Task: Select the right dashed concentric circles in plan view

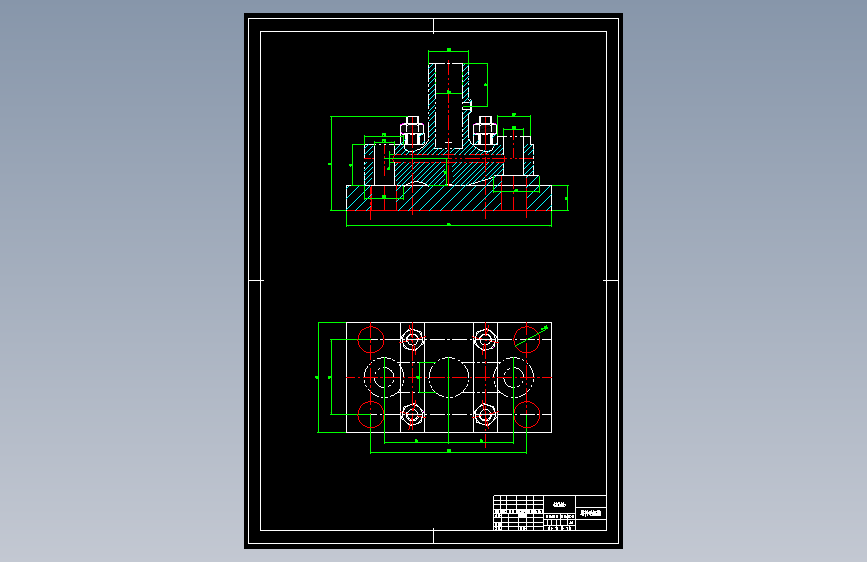Action: tap(514, 378)
